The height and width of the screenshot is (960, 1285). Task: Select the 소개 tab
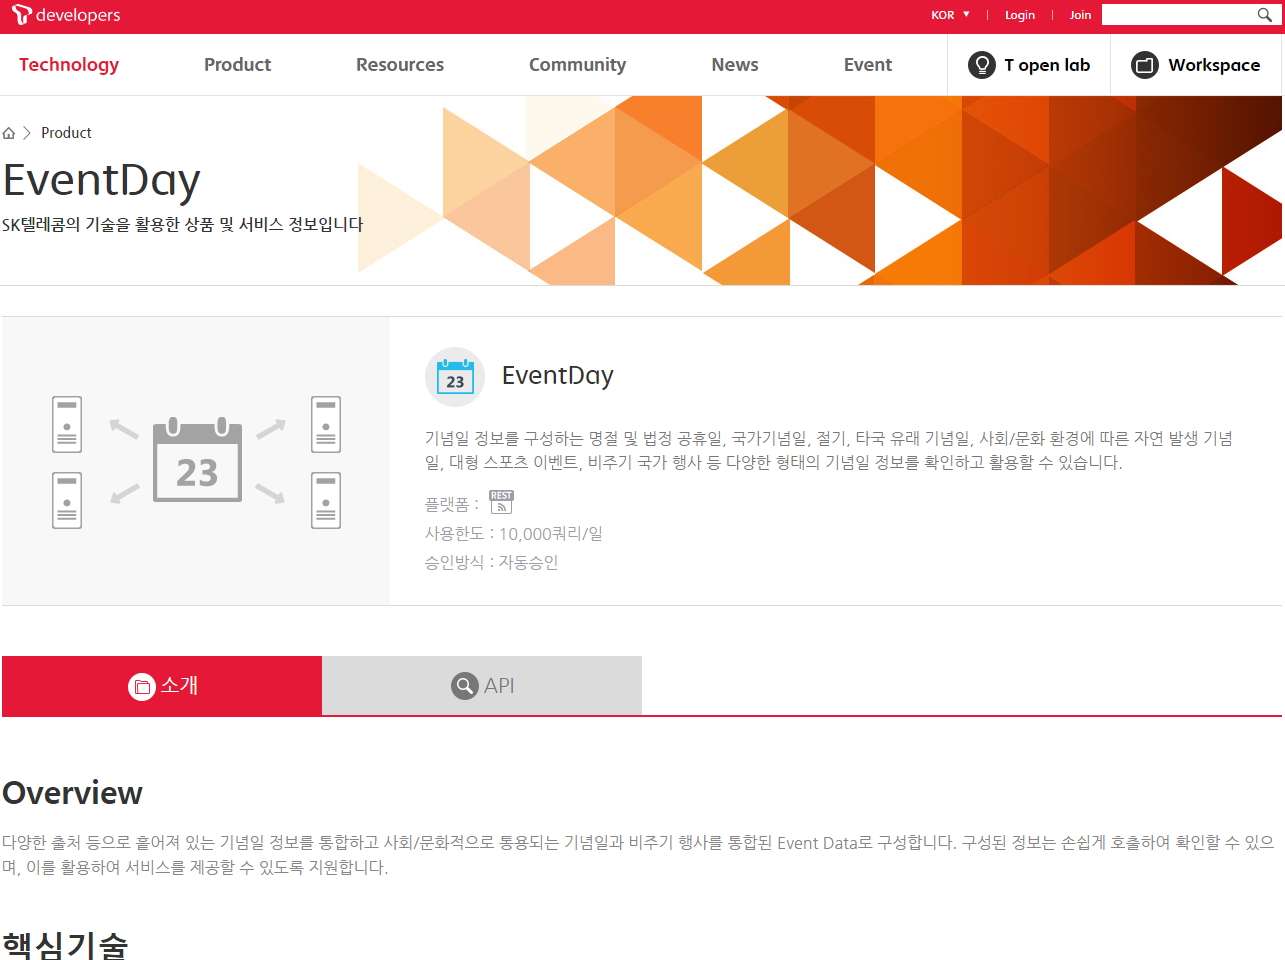[x=162, y=686]
